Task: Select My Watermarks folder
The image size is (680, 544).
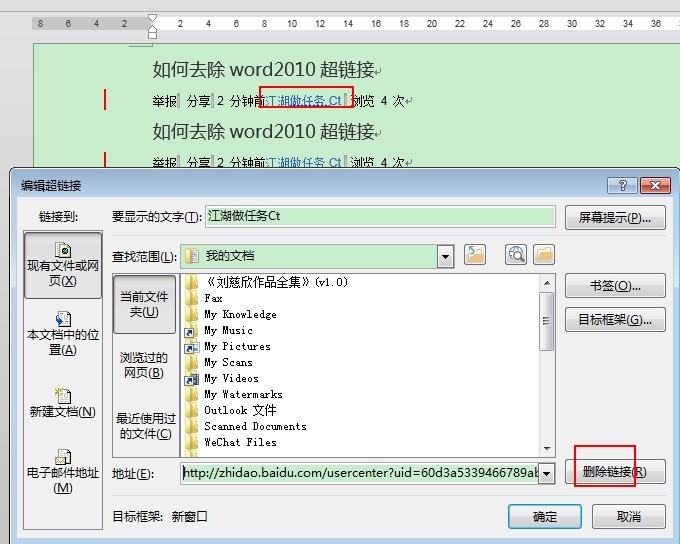Action: pyautogui.click(x=234, y=394)
